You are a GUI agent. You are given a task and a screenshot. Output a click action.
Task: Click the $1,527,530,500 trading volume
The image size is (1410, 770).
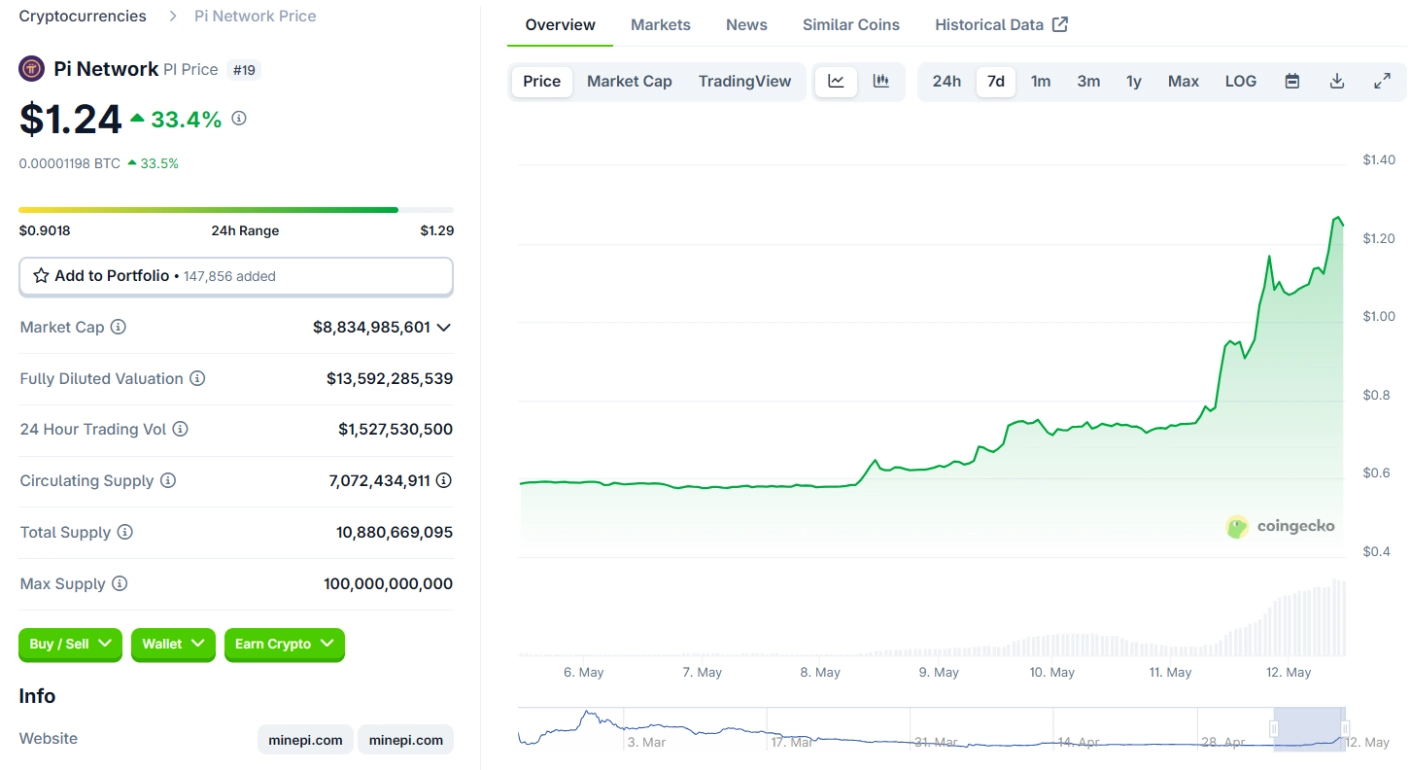tap(395, 429)
